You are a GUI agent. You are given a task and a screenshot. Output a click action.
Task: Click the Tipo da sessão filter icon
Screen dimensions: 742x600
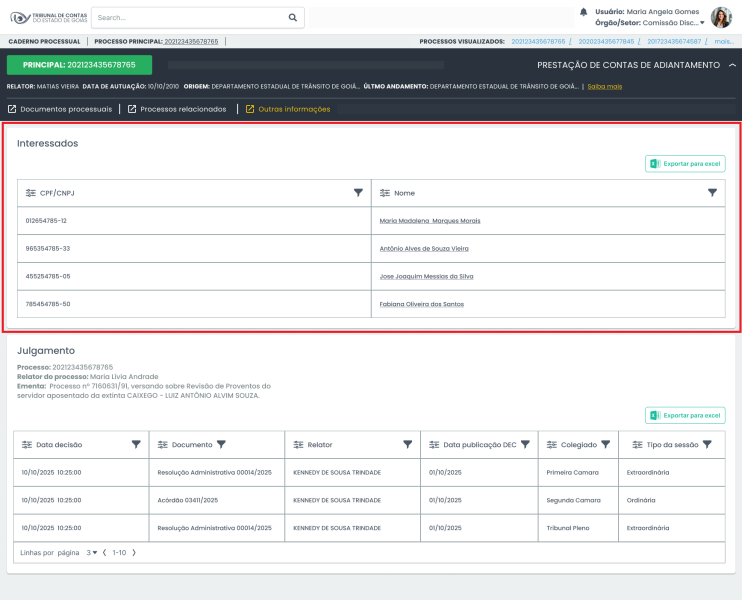(x=706, y=444)
